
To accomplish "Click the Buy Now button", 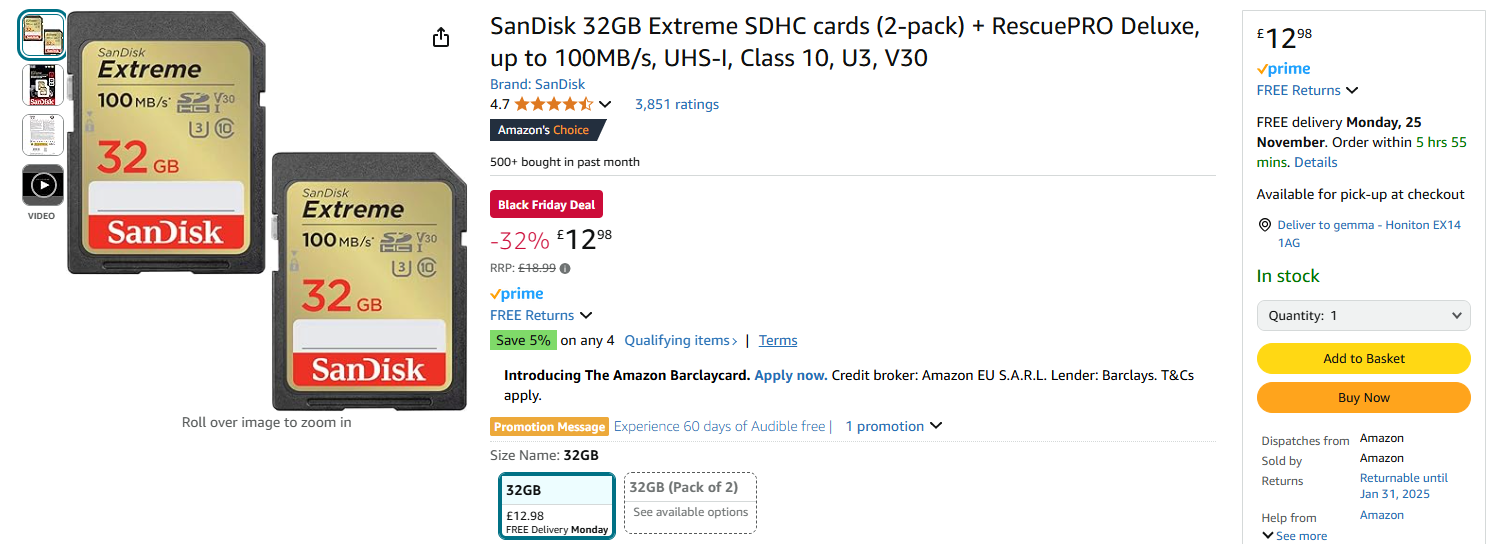I will 1363,397.
